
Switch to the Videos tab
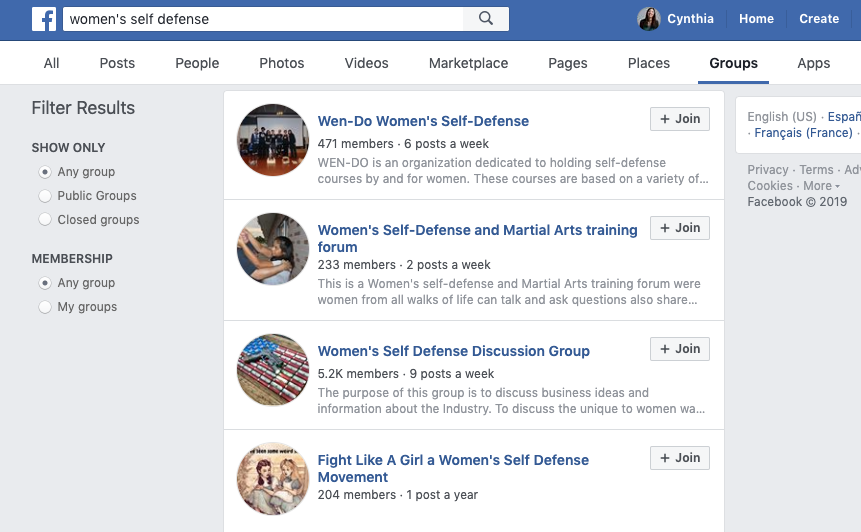(x=366, y=63)
